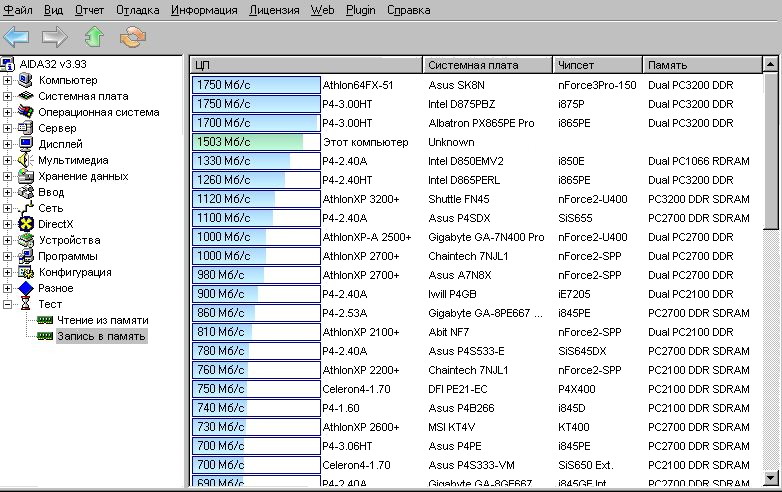Select the Чтение из памяти memory icon
Image resolution: width=782 pixels, height=492 pixels.
pyautogui.click(x=44, y=320)
